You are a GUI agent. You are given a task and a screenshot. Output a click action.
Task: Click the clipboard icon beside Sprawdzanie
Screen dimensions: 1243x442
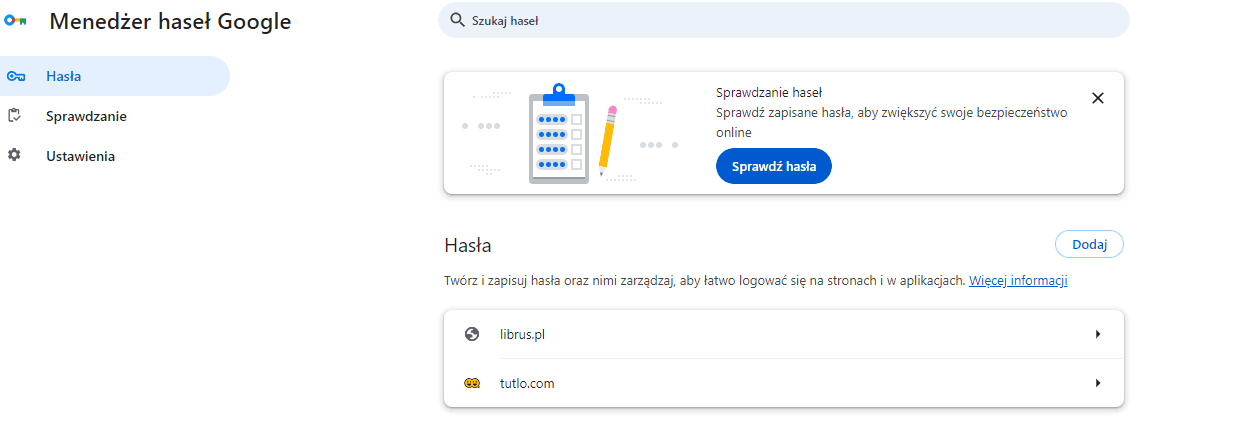coord(14,116)
